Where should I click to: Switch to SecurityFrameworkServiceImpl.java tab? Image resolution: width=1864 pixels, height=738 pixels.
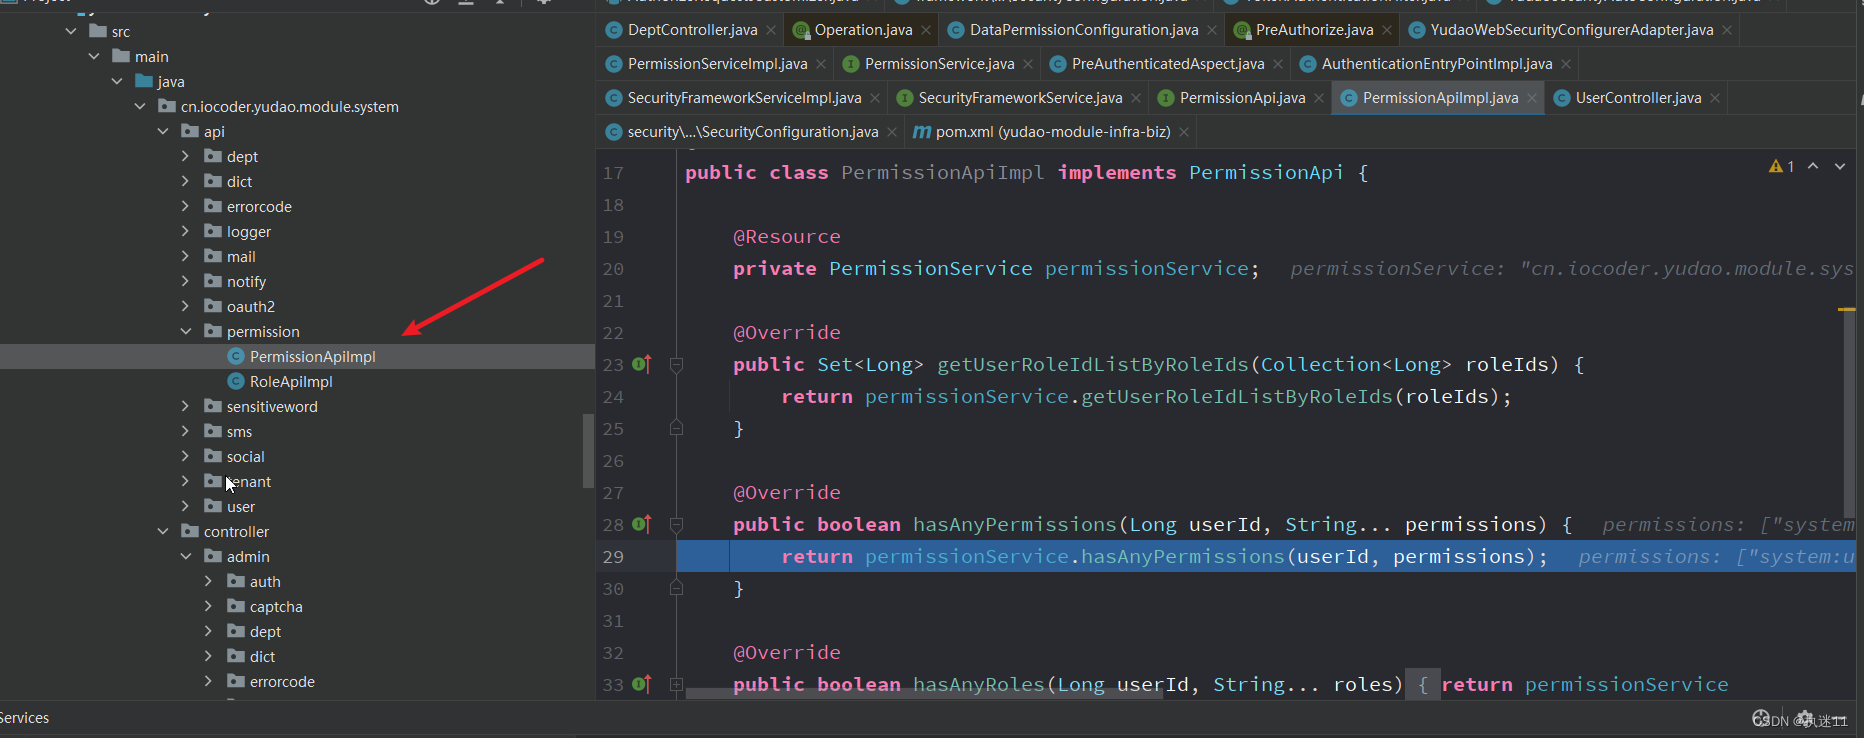(744, 98)
